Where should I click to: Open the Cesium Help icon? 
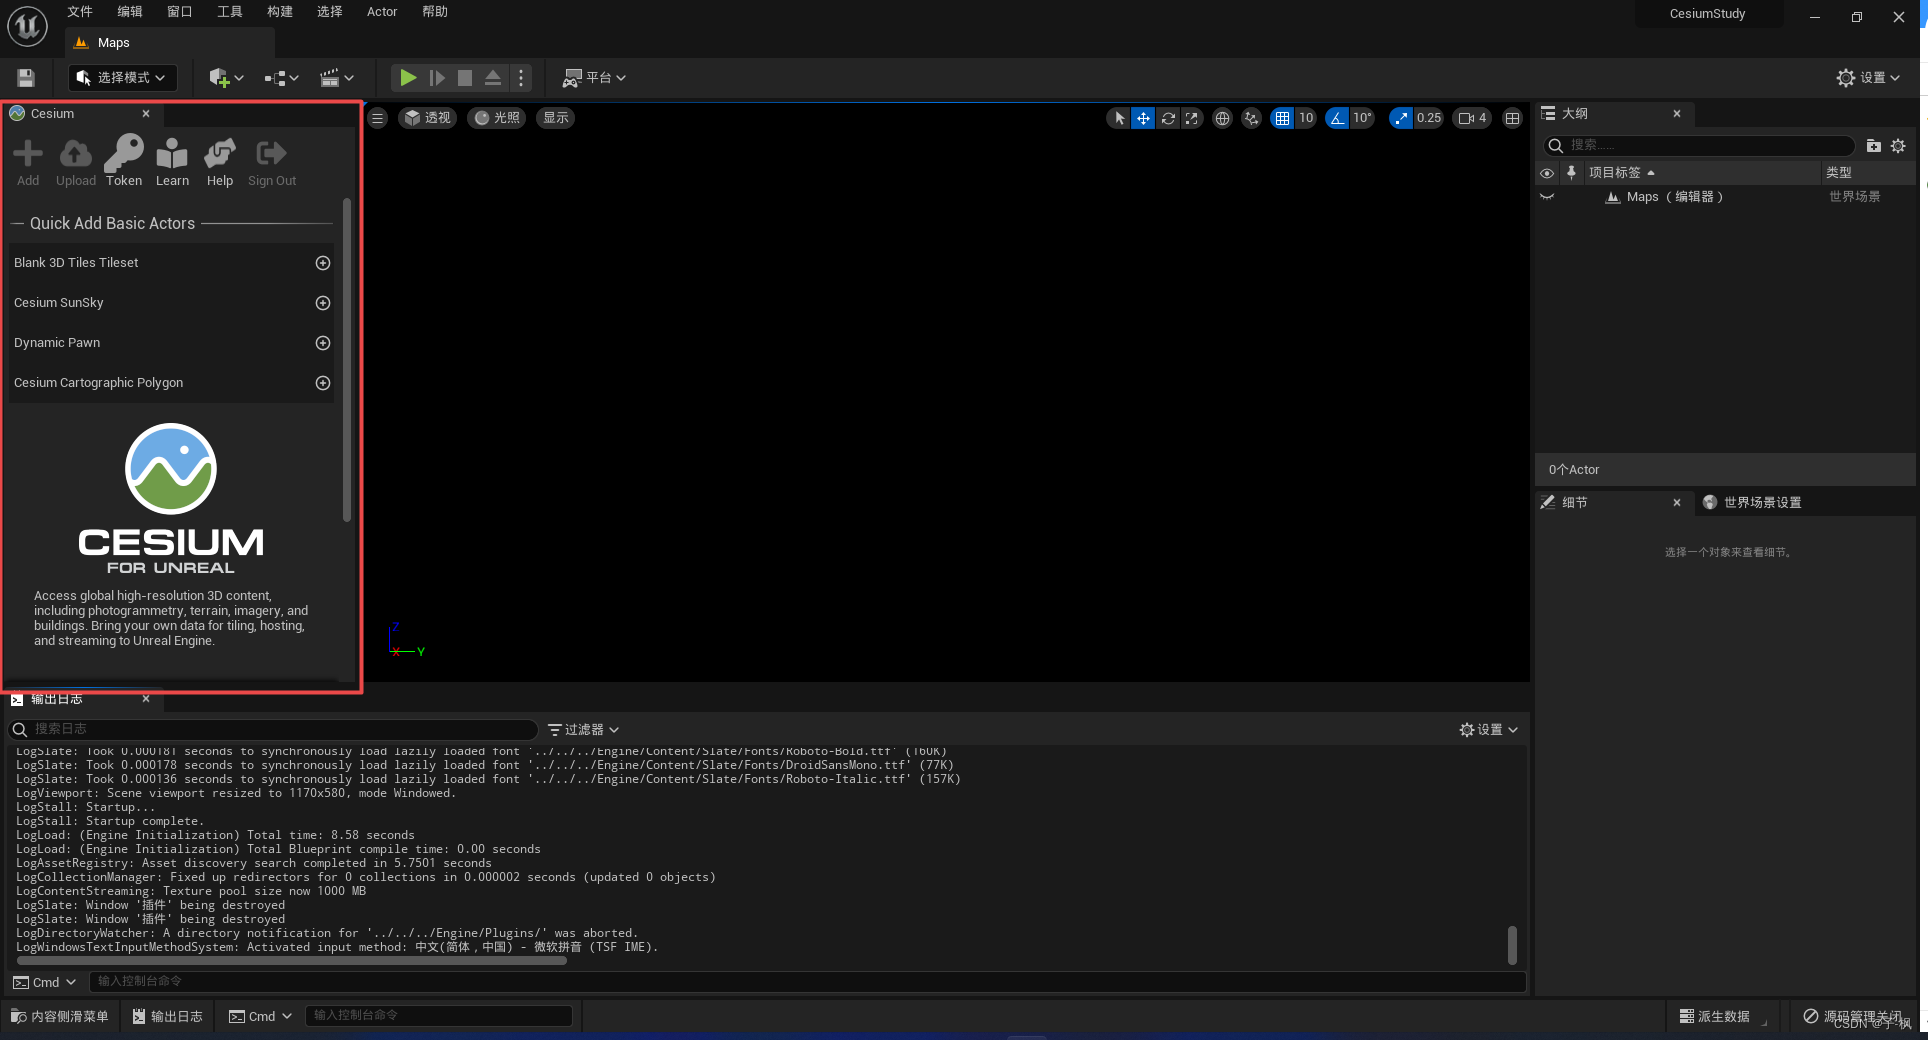(x=220, y=161)
